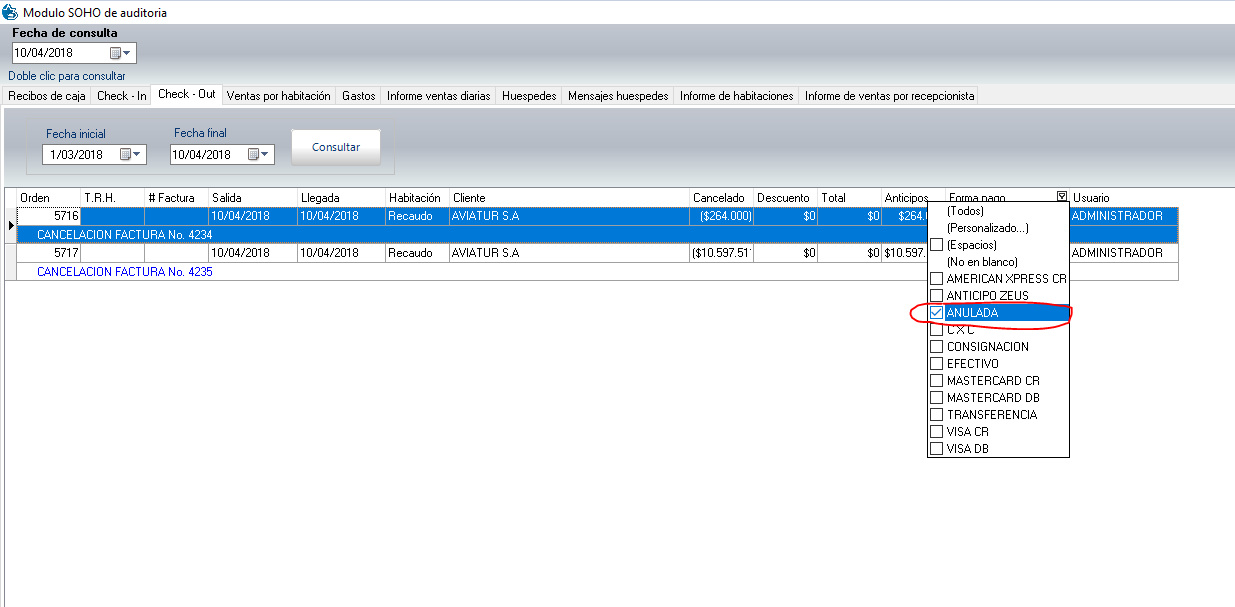
Task: Toggle the MASTERCARD DB checkbox
Action: [937, 398]
